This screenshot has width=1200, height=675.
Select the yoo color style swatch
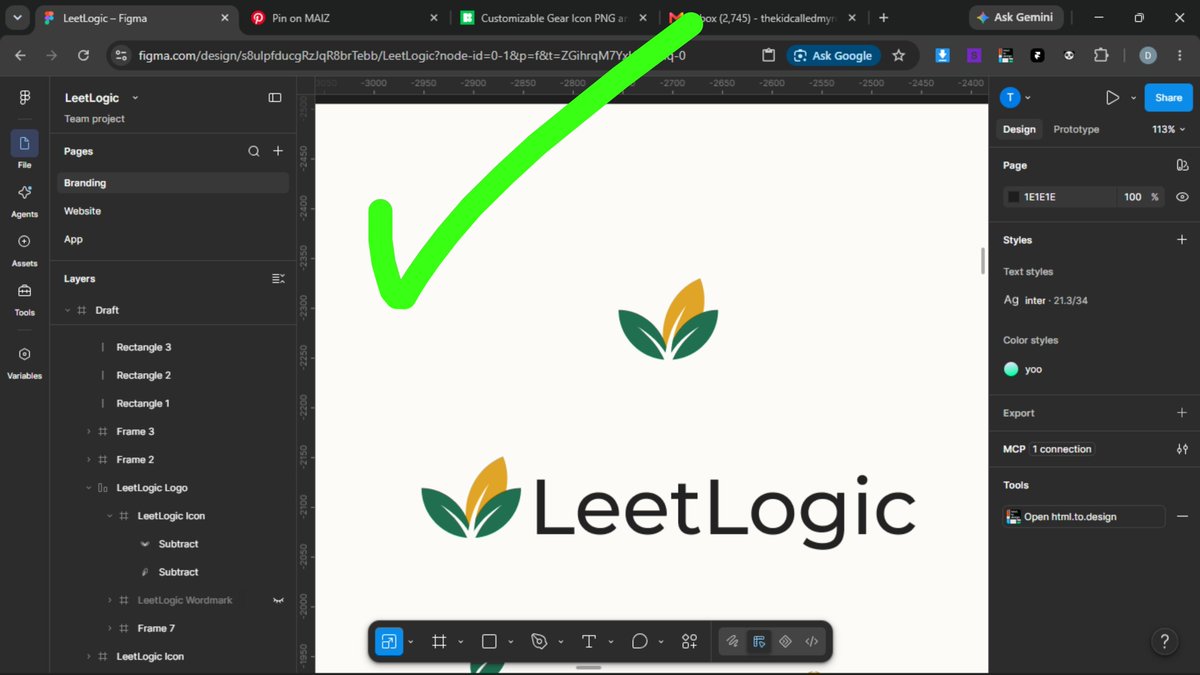coord(1011,369)
